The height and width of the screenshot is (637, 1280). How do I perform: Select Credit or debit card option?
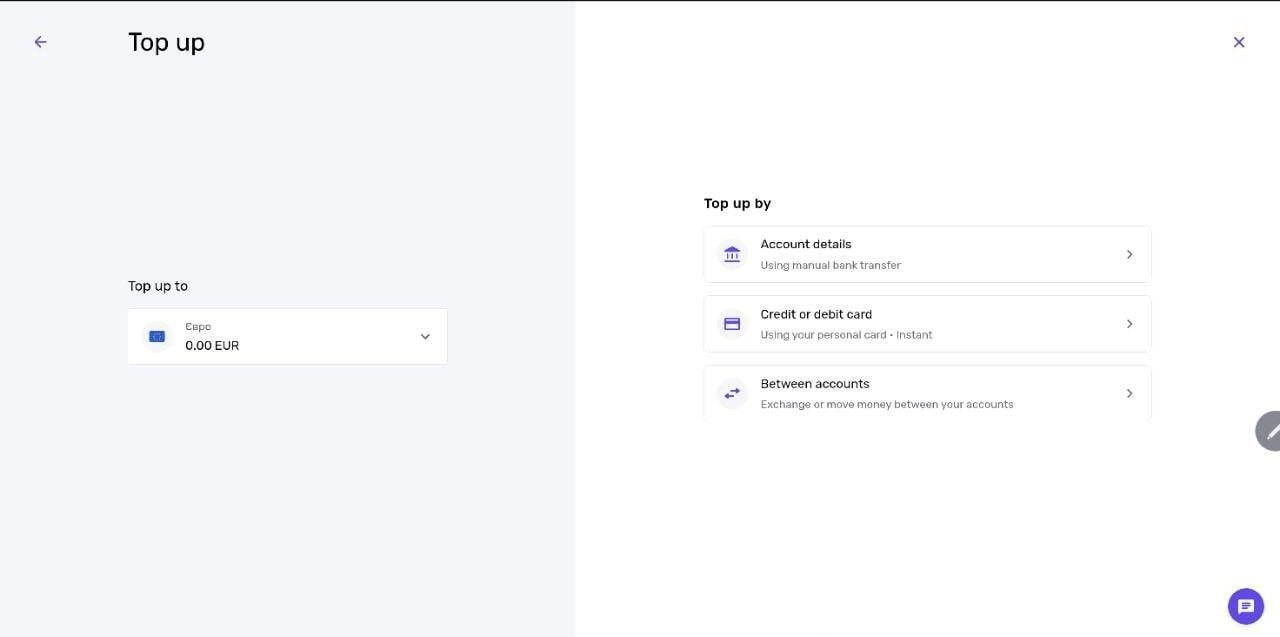[x=927, y=324]
